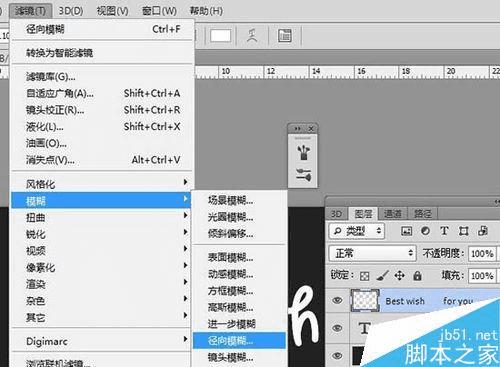Viewport: 500px width, 367px height.
Task: Open 滤镜库(G)...
Action: [102, 77]
